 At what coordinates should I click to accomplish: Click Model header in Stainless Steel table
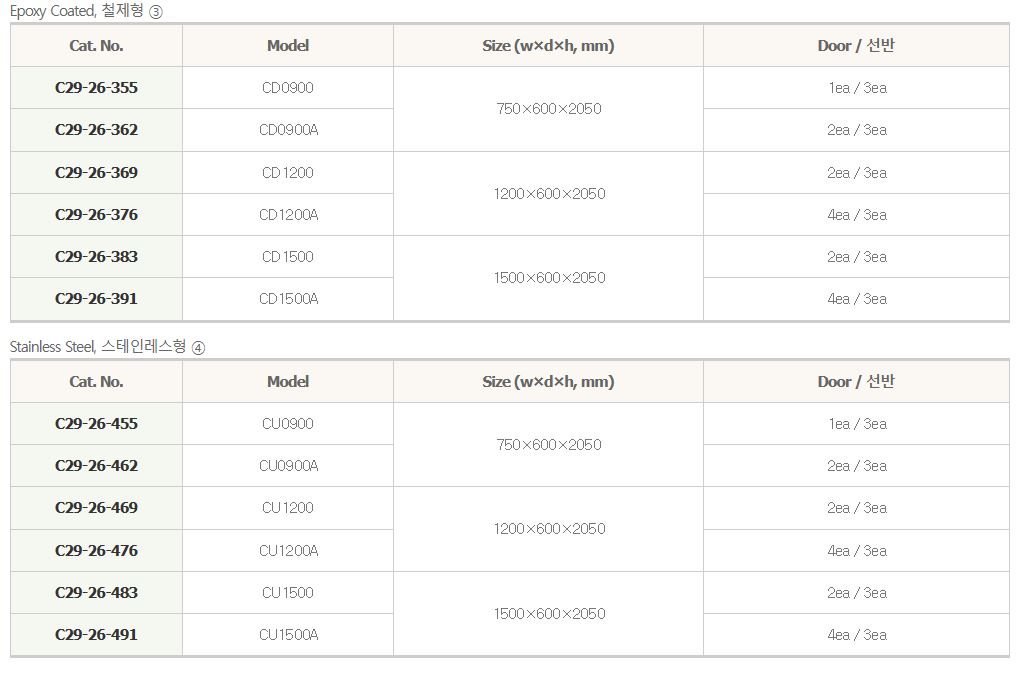coord(288,382)
